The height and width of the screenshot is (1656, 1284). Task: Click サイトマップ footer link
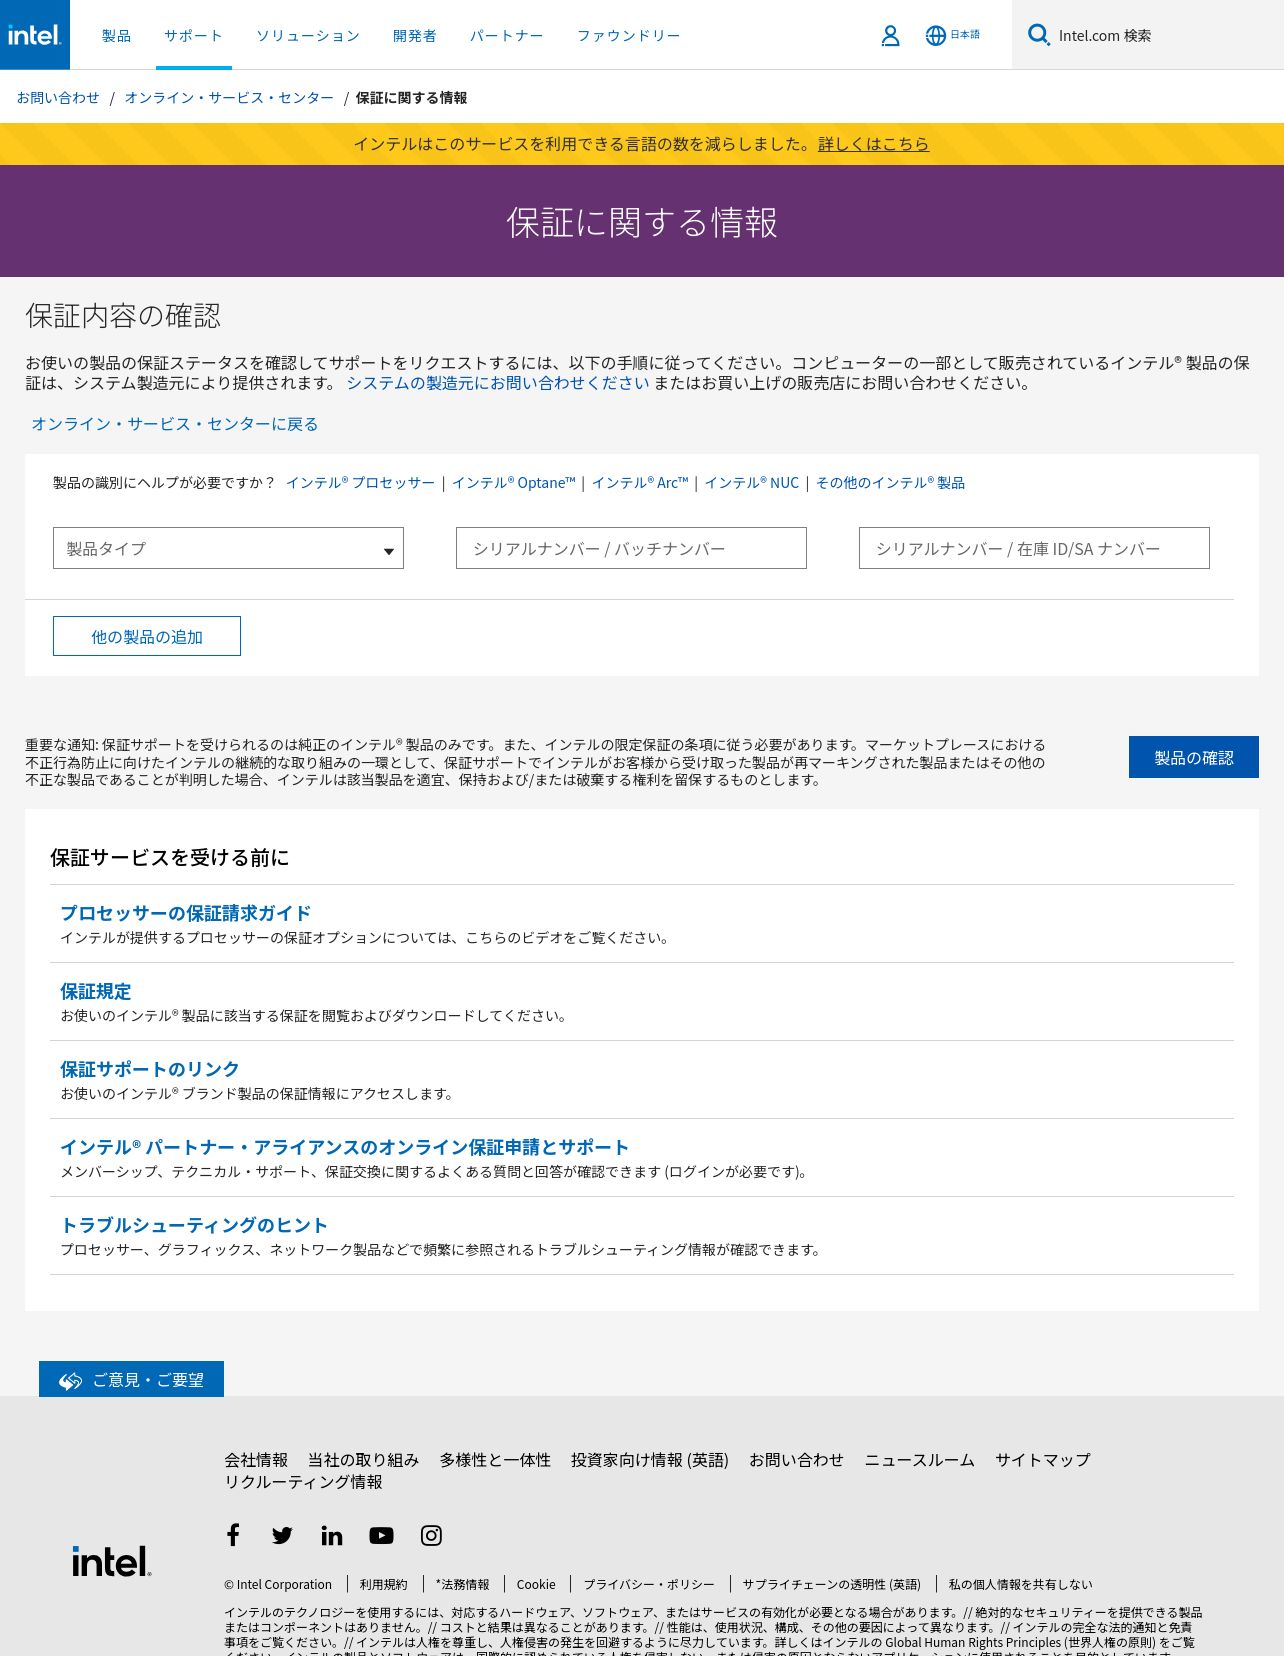tap(1043, 1460)
